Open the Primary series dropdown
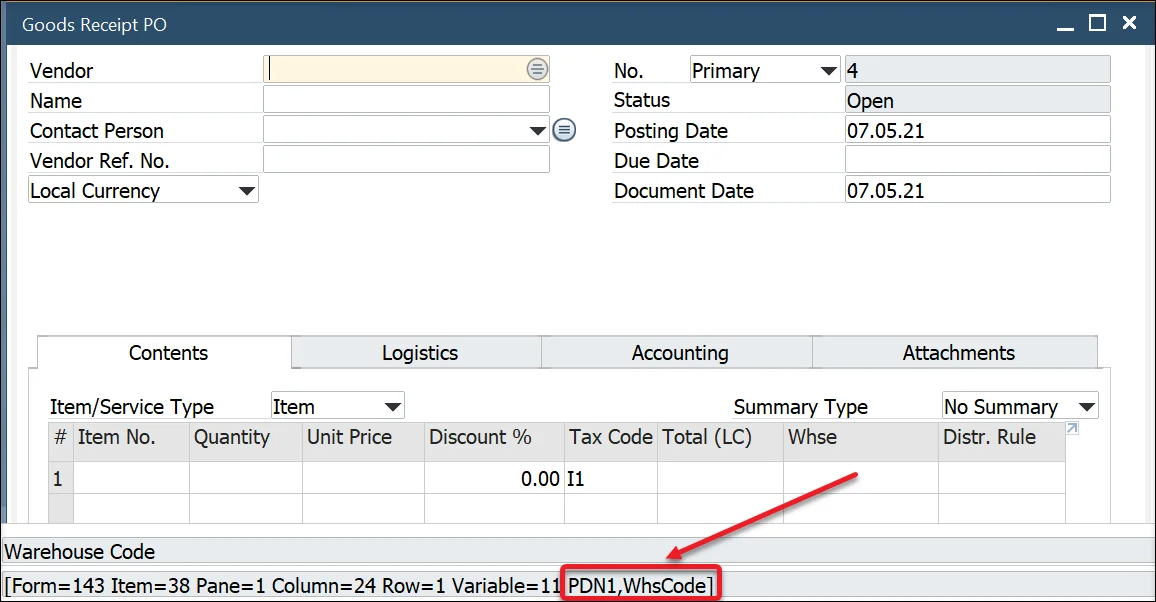Image resolution: width=1156 pixels, height=602 pixels. point(828,71)
